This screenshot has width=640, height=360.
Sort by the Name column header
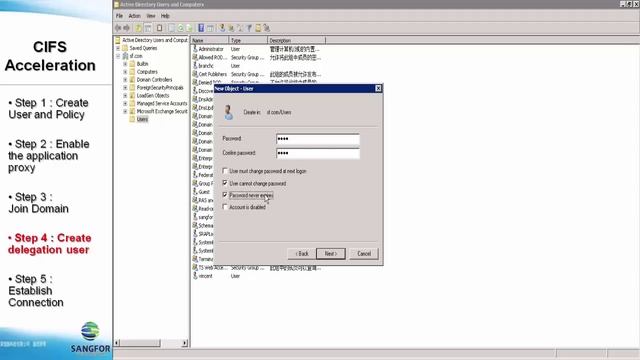click(x=210, y=40)
